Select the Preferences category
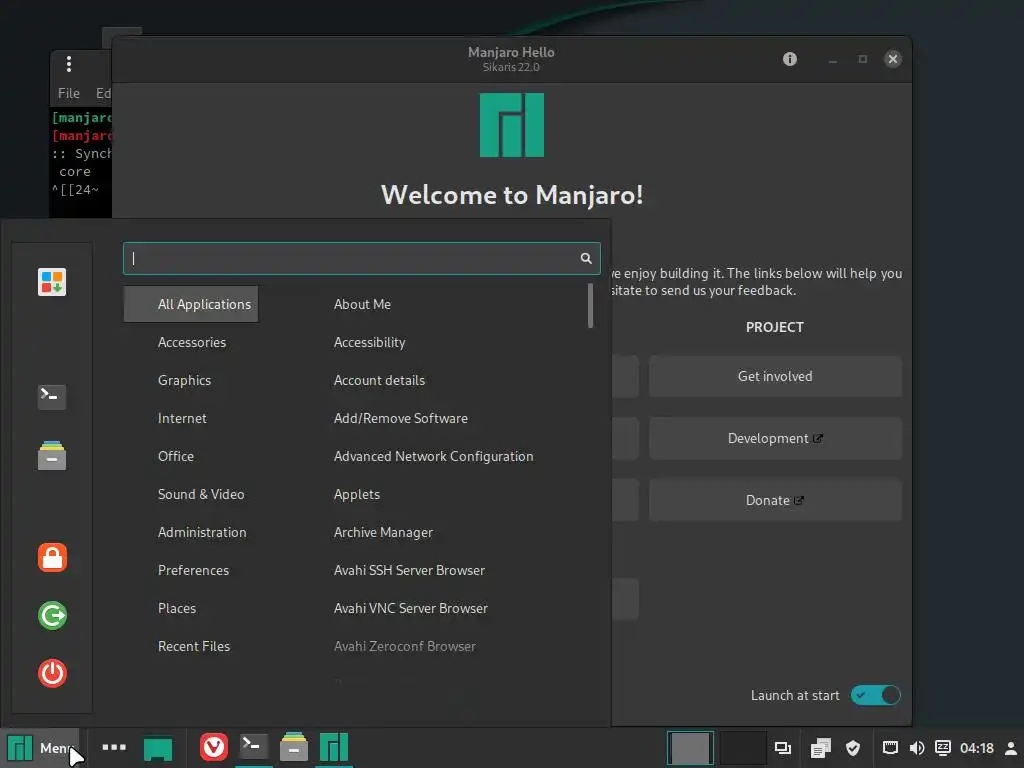The image size is (1024, 768). 191,570
